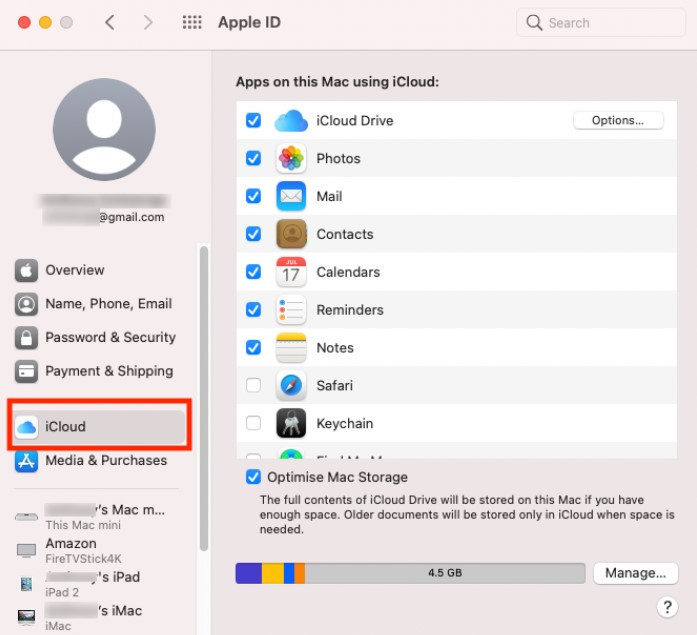Click the 'Apps on this Mac using iCloud' heading
The image size is (697, 635).
(337, 82)
